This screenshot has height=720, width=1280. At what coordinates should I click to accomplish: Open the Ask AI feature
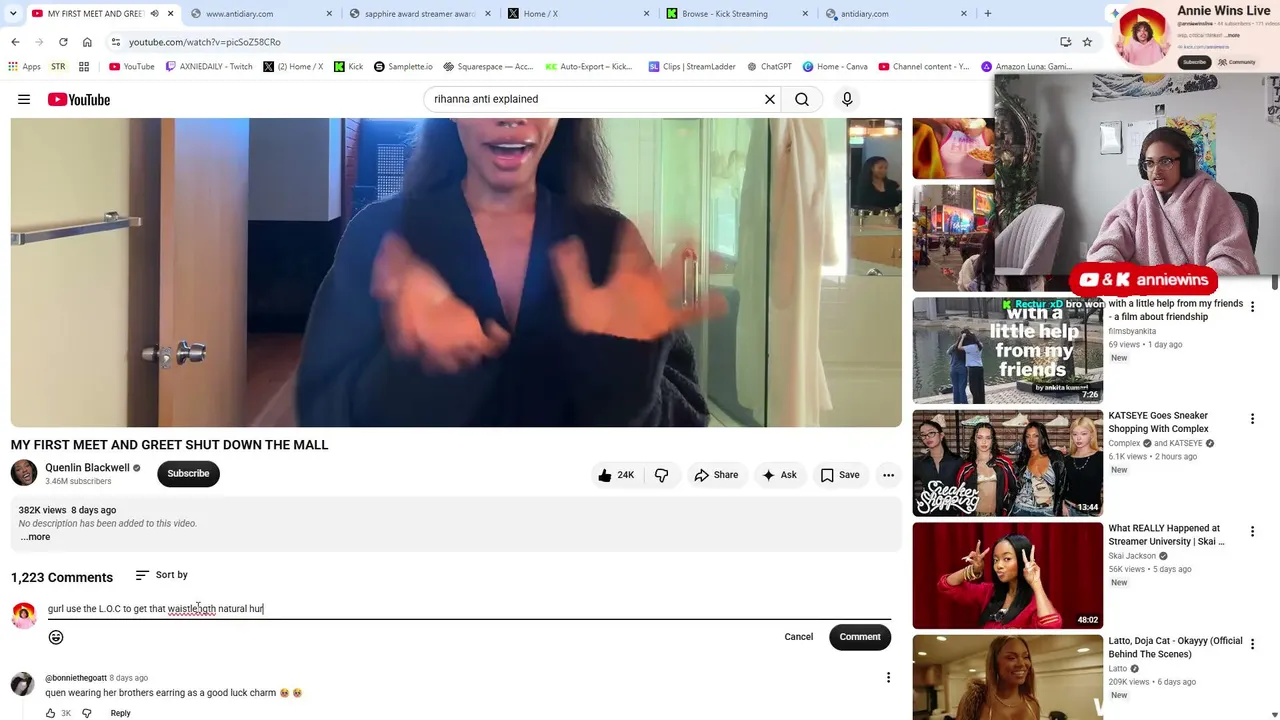click(779, 475)
